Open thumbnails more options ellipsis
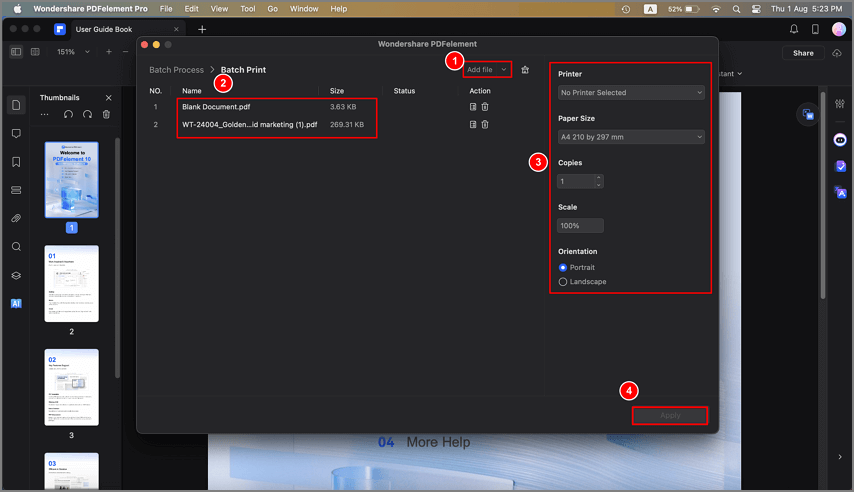Image resolution: width=854 pixels, height=492 pixels. [45, 114]
